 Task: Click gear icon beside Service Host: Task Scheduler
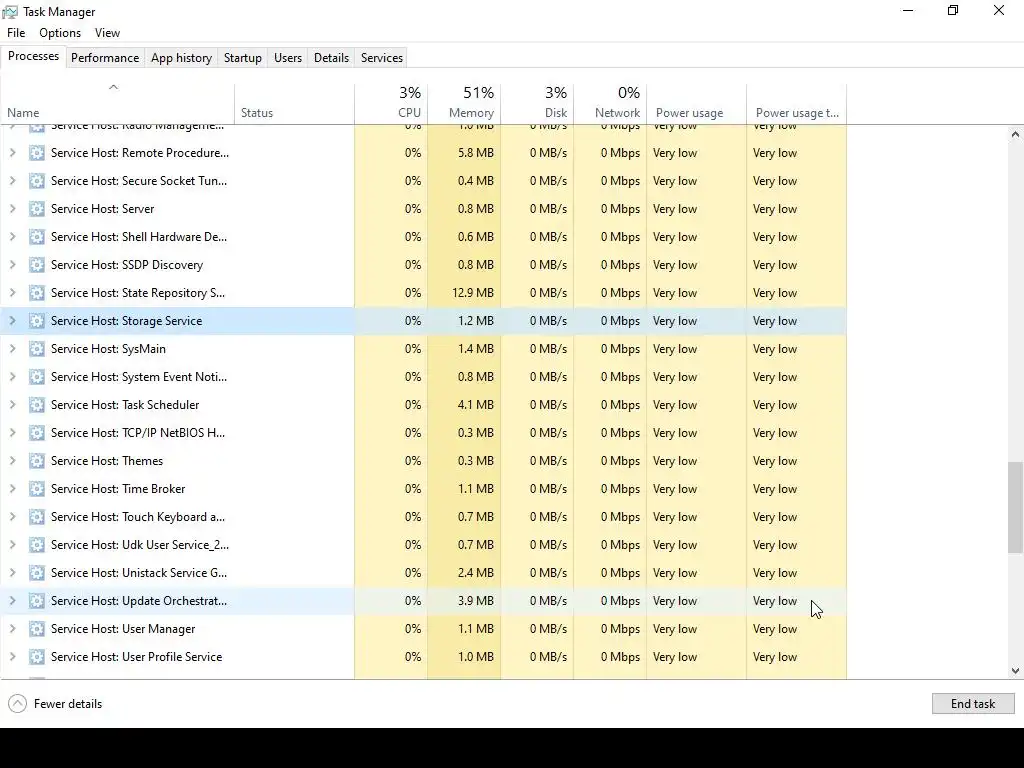[37, 406]
